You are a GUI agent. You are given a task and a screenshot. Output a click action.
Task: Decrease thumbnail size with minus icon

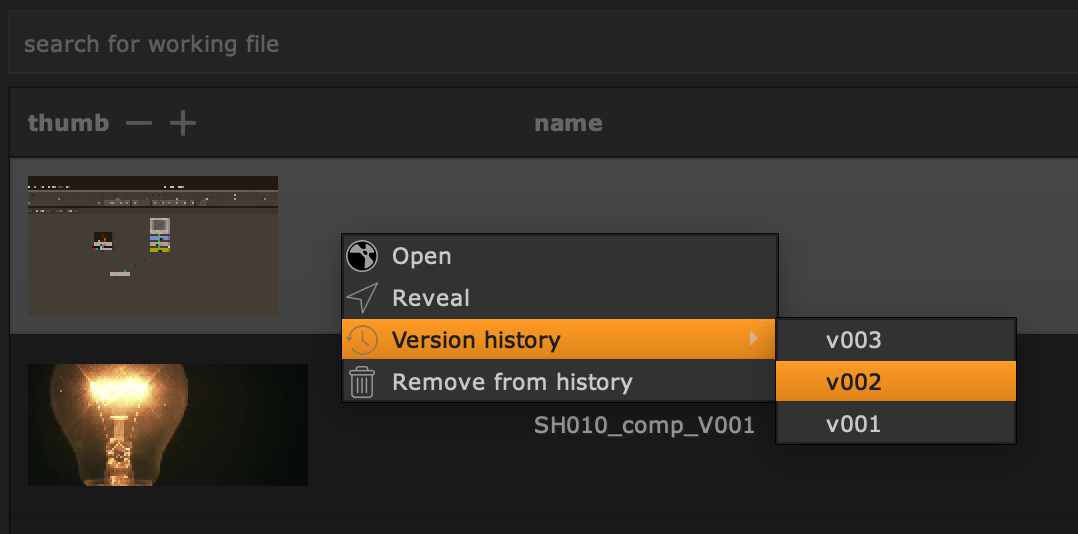(139, 124)
